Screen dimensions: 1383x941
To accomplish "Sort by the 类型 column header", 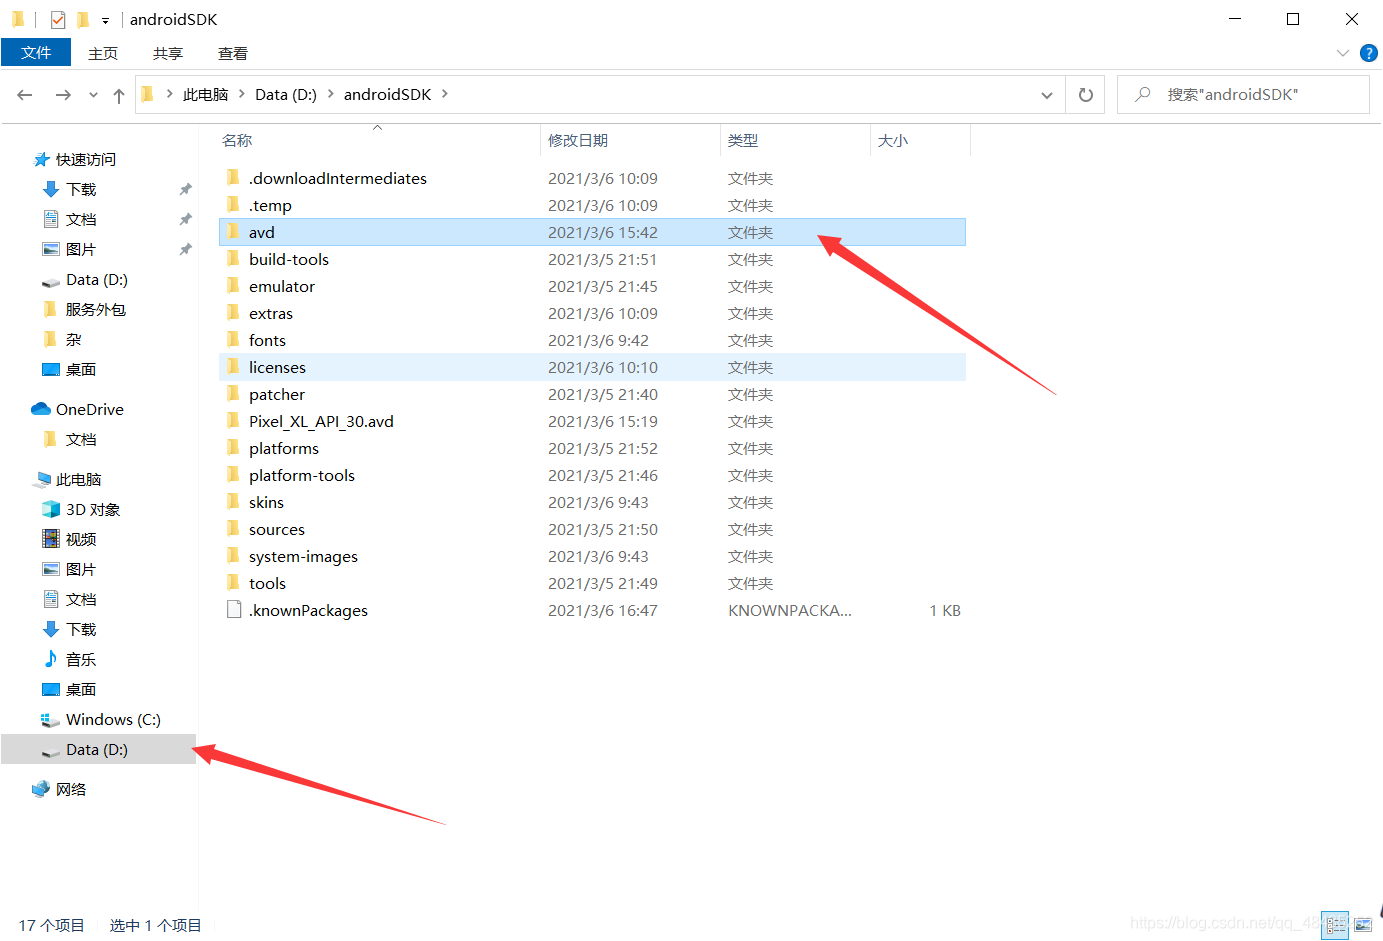I will coord(742,141).
